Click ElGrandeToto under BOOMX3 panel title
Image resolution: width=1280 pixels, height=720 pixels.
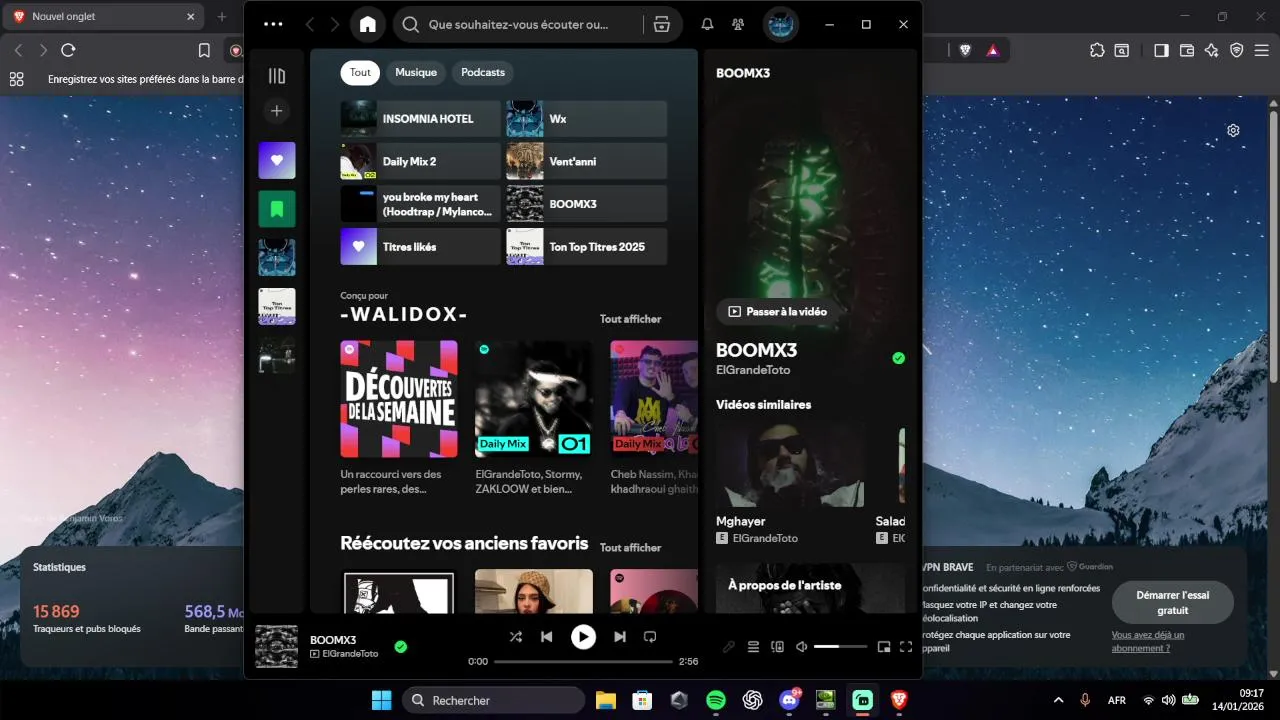[x=753, y=370]
